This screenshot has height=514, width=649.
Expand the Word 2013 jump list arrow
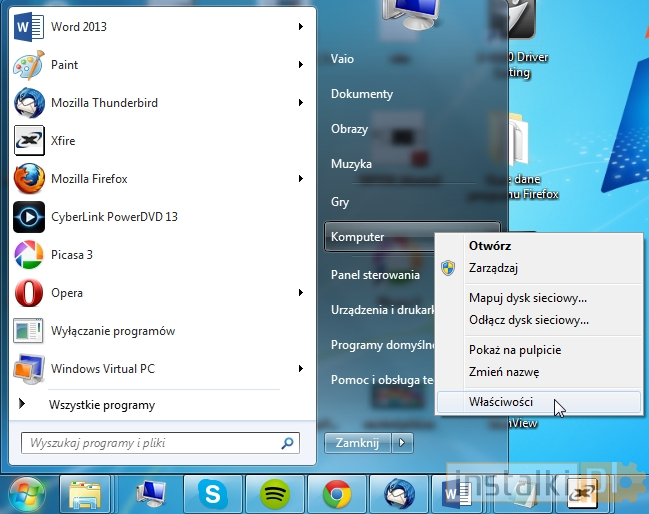click(301, 27)
